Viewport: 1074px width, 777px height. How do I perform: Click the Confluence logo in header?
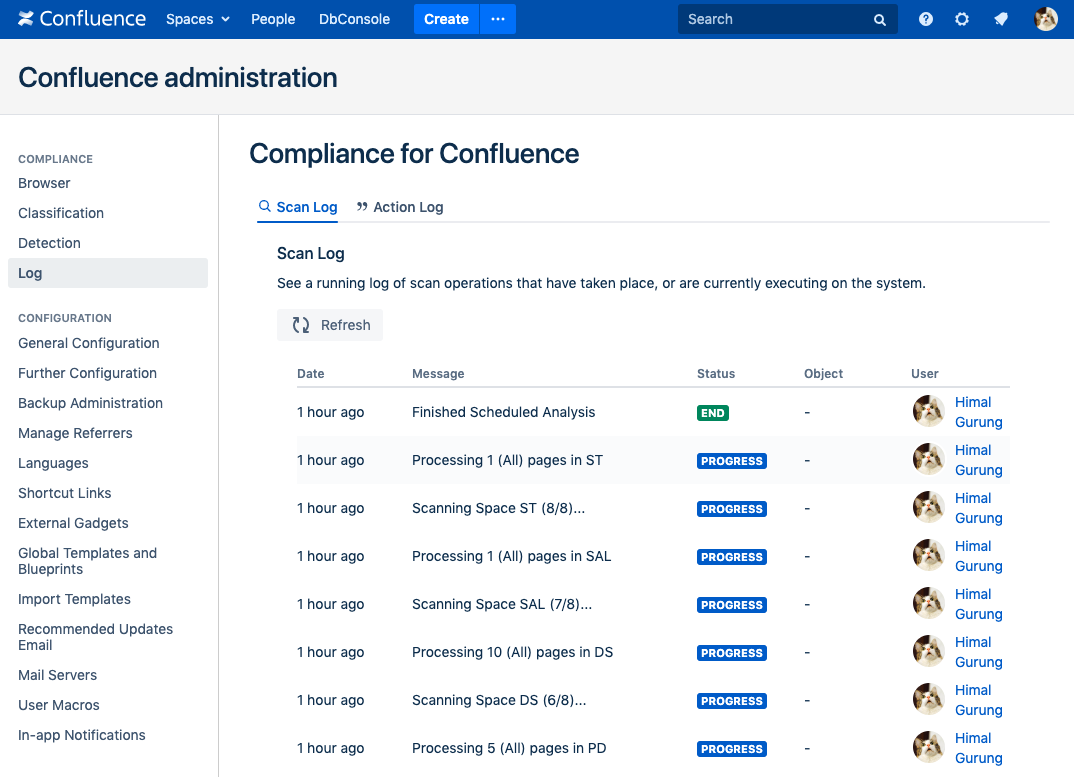click(x=82, y=19)
